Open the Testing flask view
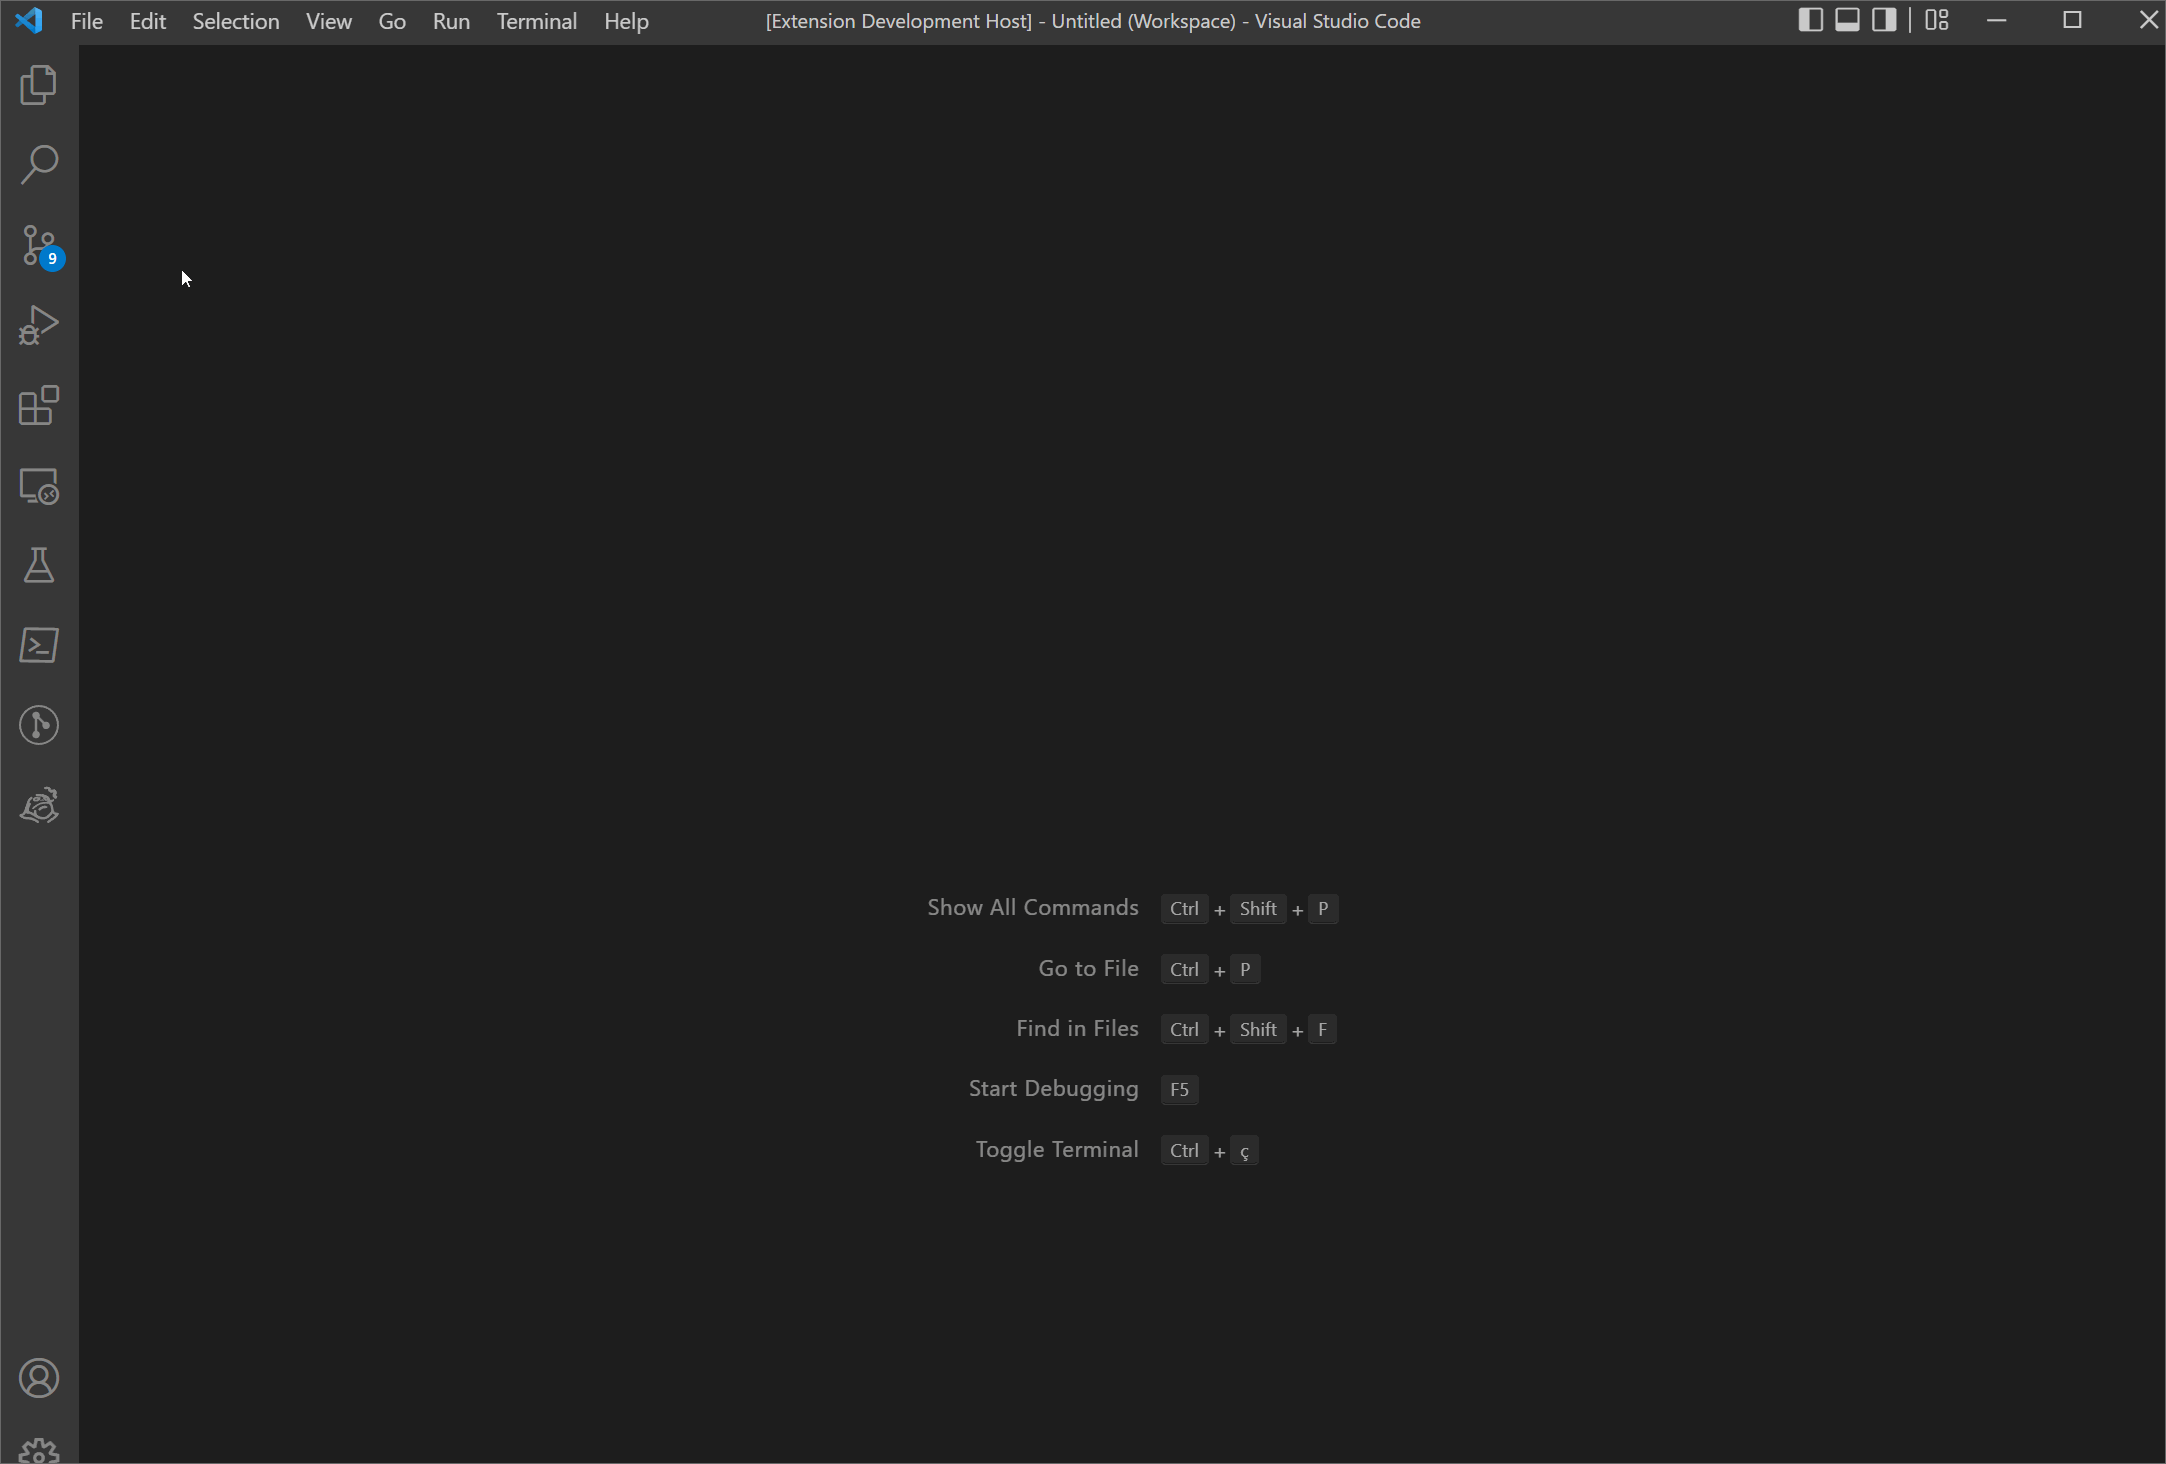Image resolution: width=2166 pixels, height=1464 pixels. [x=39, y=566]
